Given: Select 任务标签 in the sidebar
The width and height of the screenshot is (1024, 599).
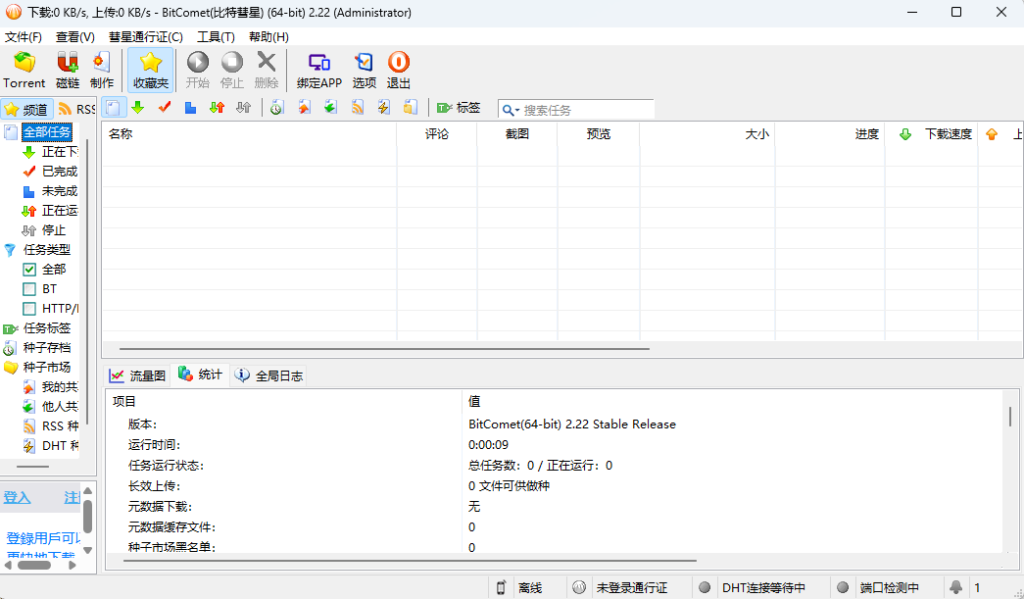Looking at the screenshot, I should click(x=47, y=328).
